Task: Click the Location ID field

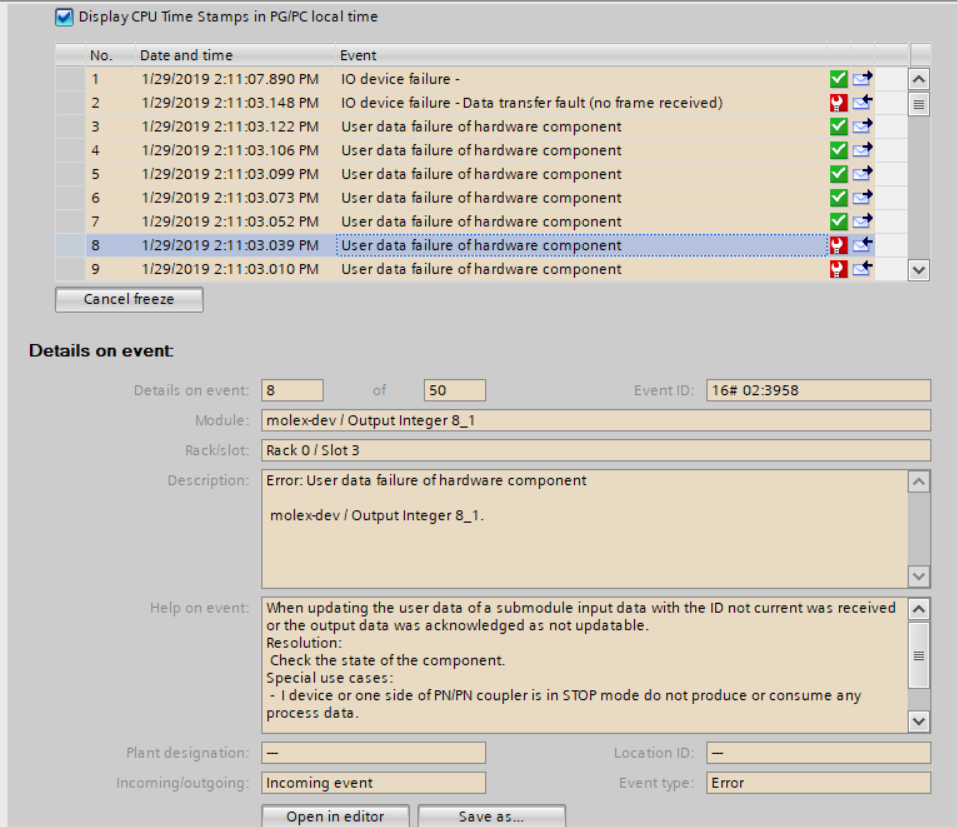Action: point(818,753)
